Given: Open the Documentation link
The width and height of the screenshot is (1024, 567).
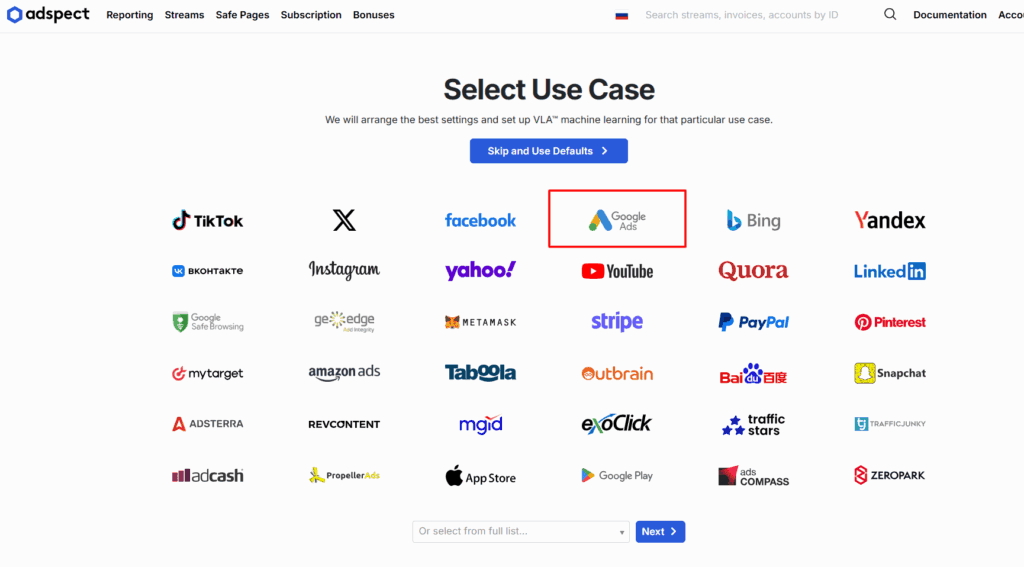Looking at the screenshot, I should pos(949,15).
